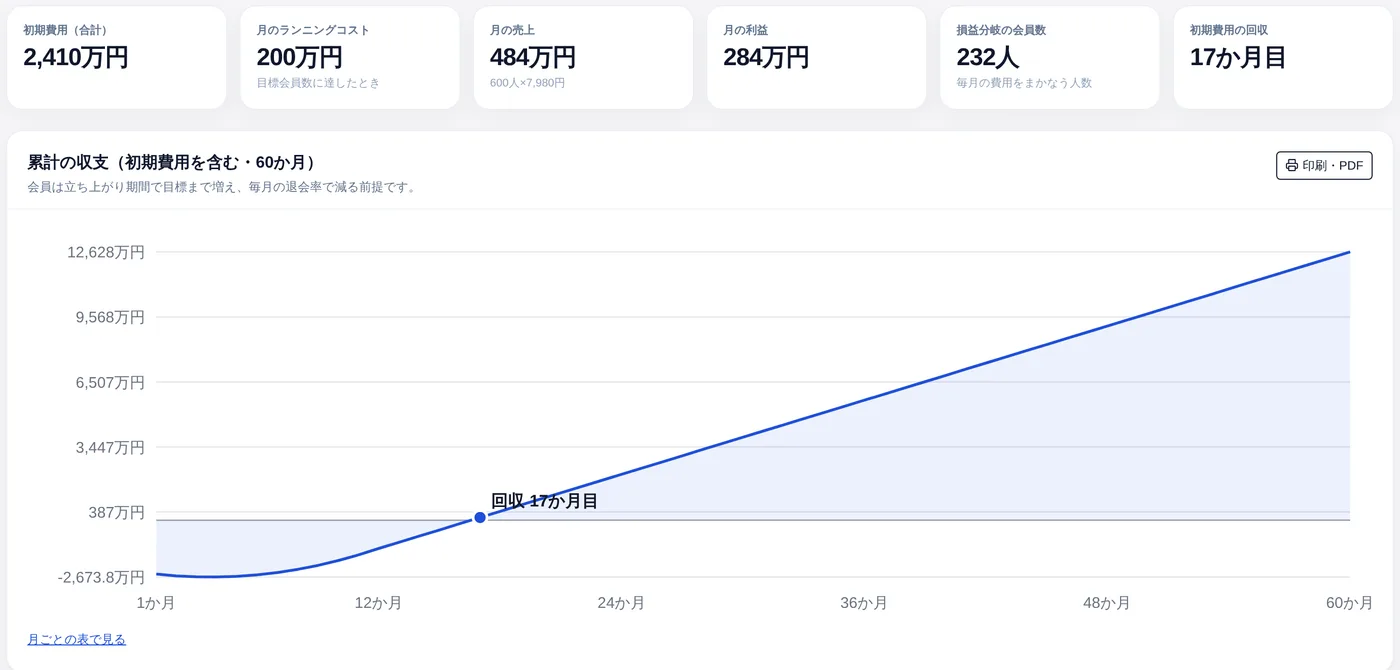The height and width of the screenshot is (670, 1400).
Task: Click the 印刷・PDF button
Action: click(x=1324, y=165)
